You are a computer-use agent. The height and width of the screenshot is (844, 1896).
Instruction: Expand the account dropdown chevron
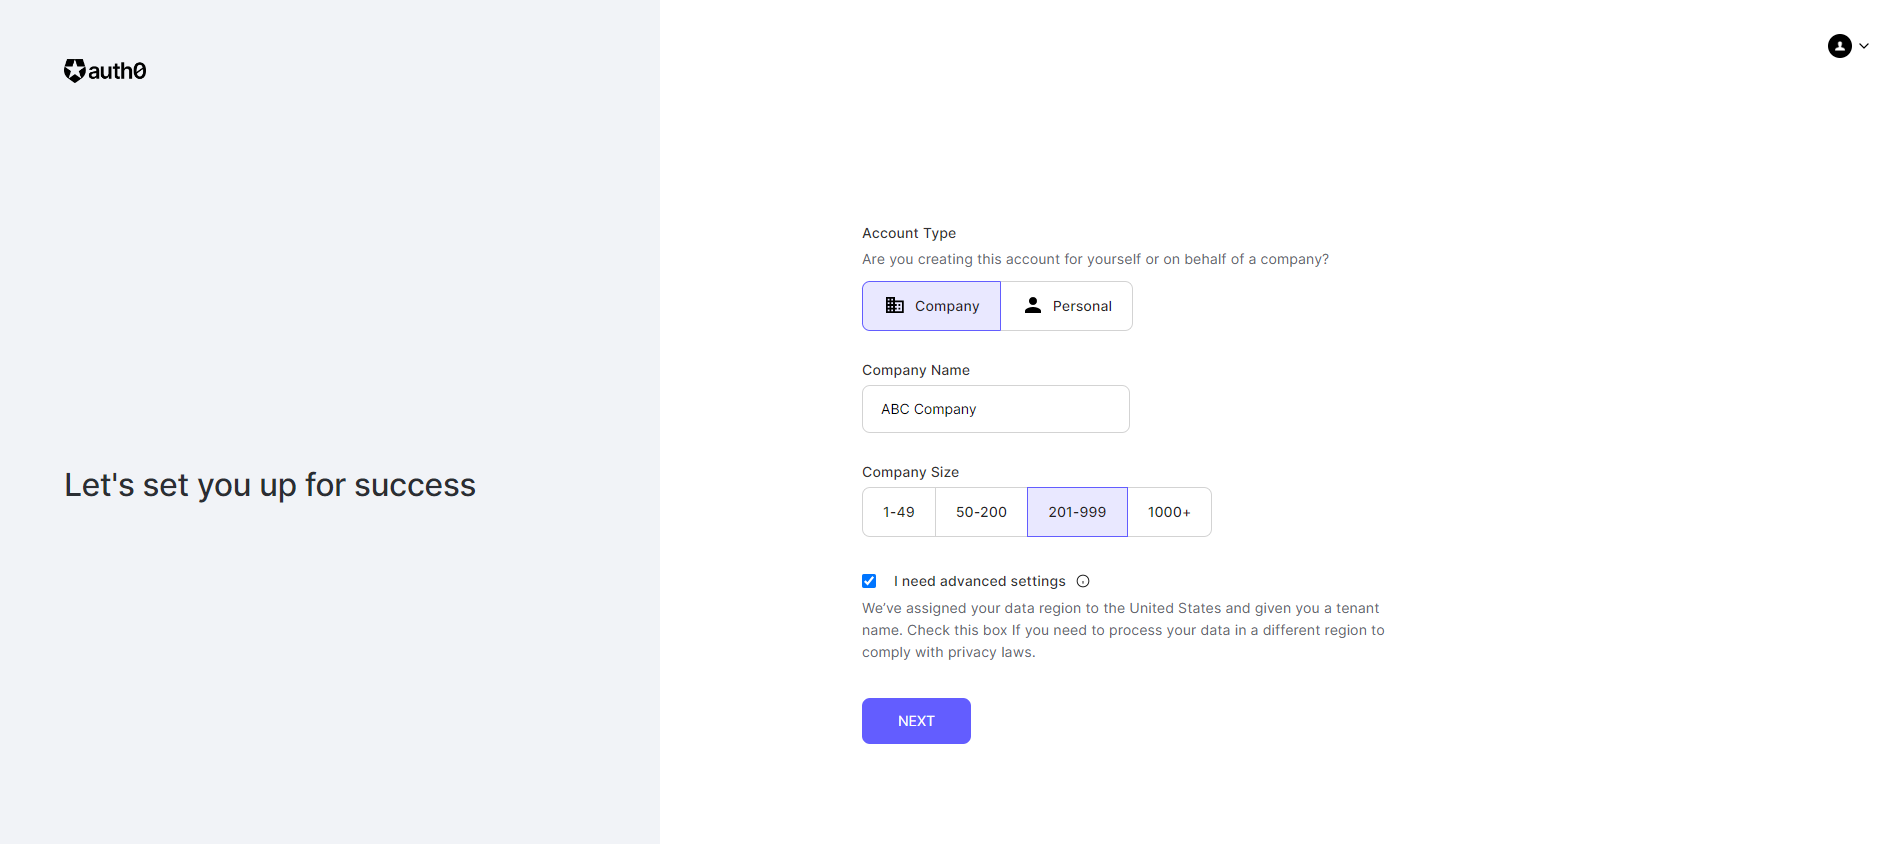1864,46
